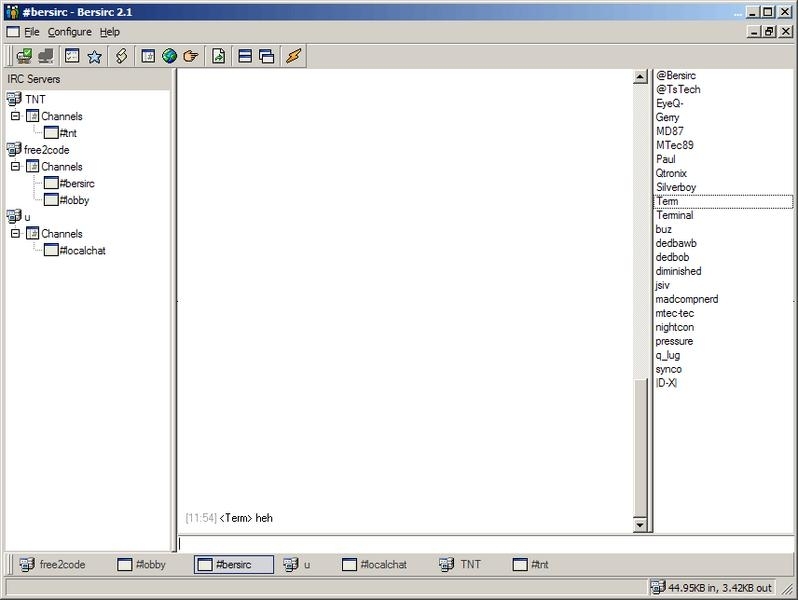
Task: Switch to the free2code tab in bottom bar
Action: click(x=52, y=564)
